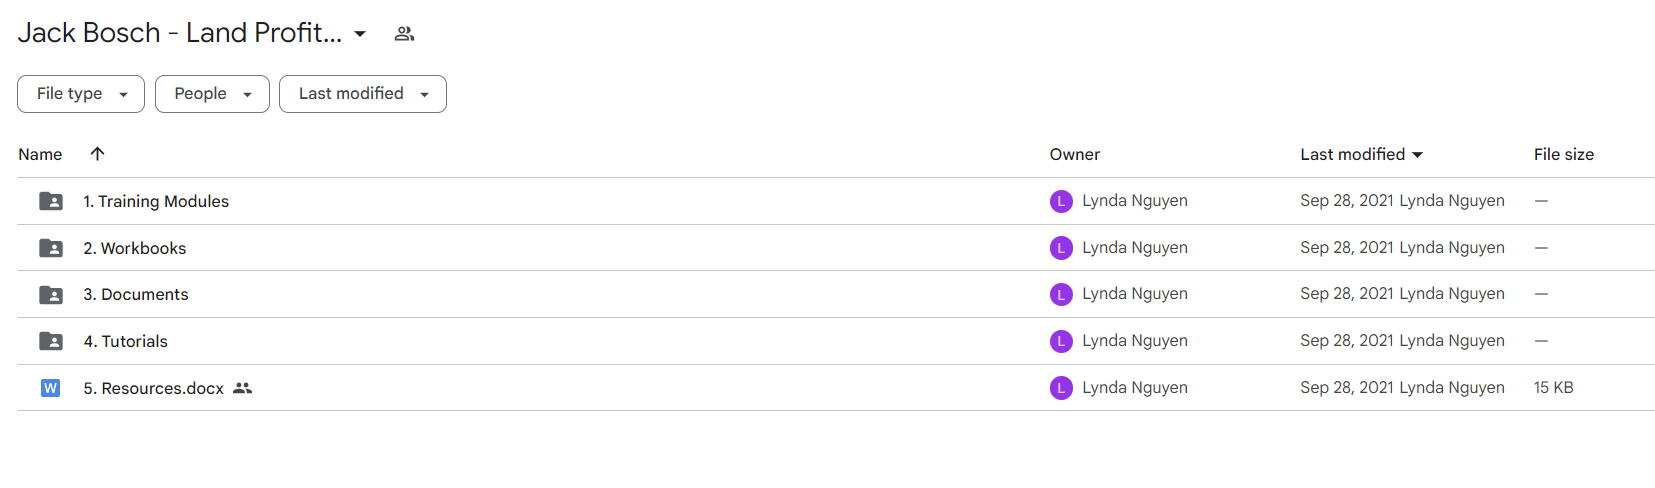The width and height of the screenshot is (1655, 488).
Task: Select the 4. Tutorials folder name
Action: 126,341
